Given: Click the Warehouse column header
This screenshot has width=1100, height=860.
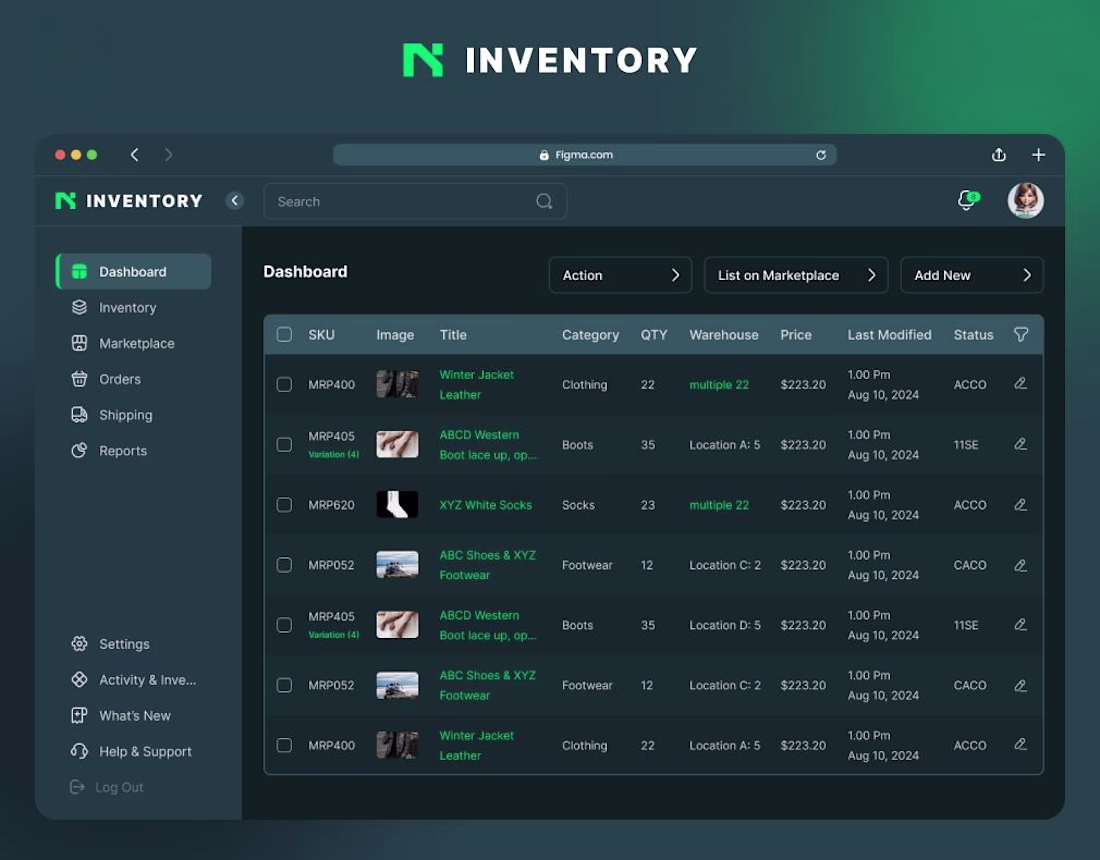Looking at the screenshot, I should pyautogui.click(x=723, y=335).
